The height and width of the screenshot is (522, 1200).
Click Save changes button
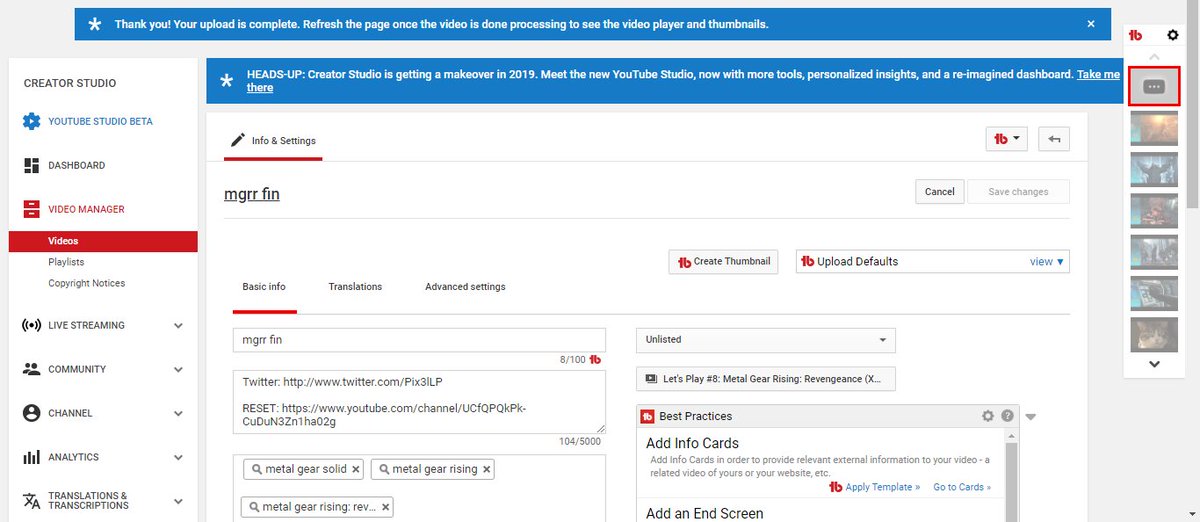[x=1018, y=191]
